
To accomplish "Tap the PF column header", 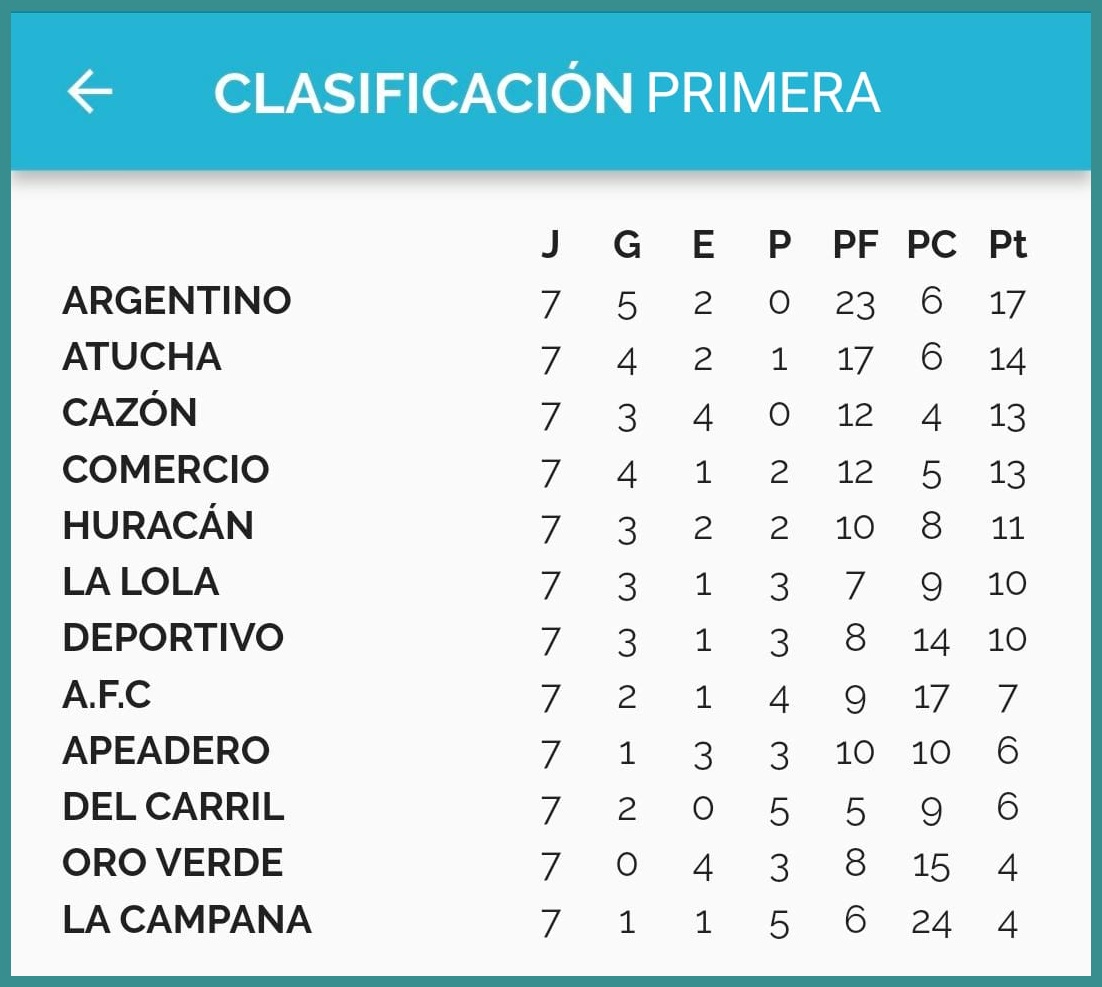I will point(855,245).
